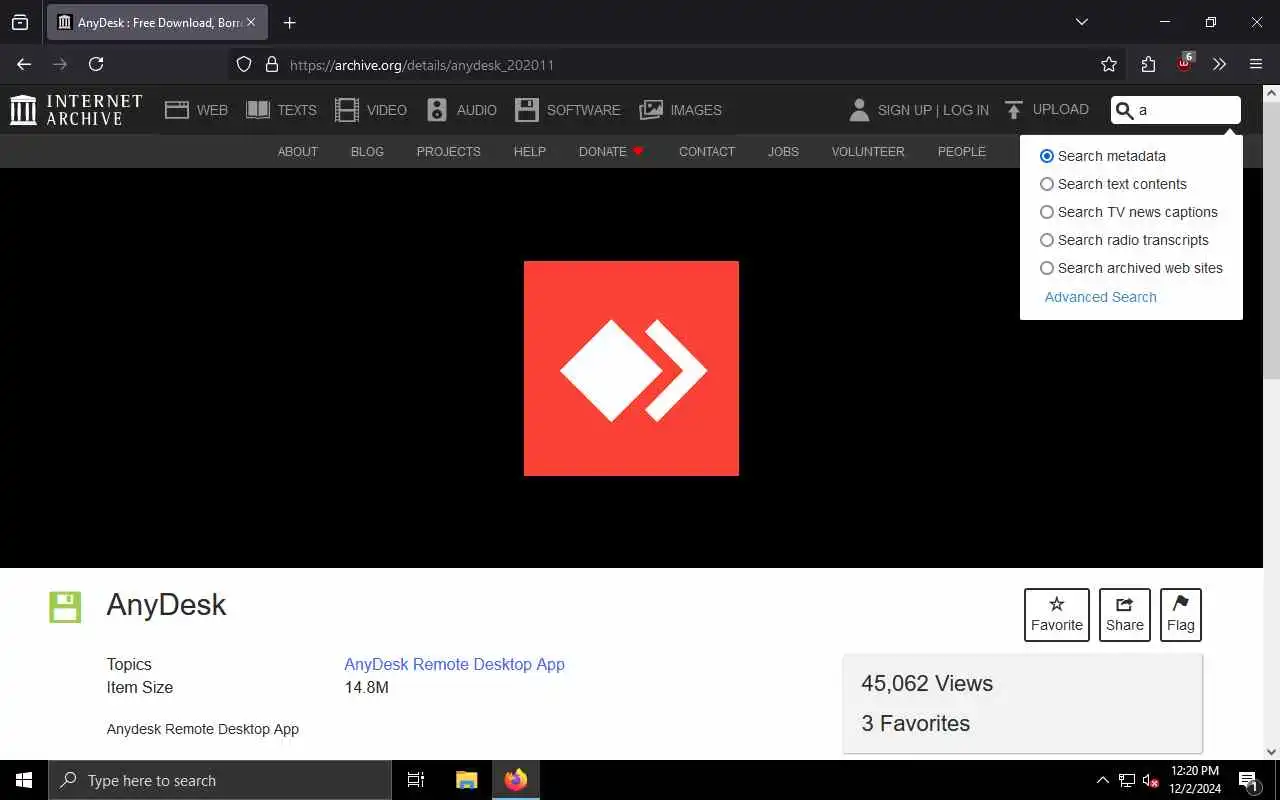Open the Contact menu item
The image size is (1280, 800).
(x=707, y=152)
